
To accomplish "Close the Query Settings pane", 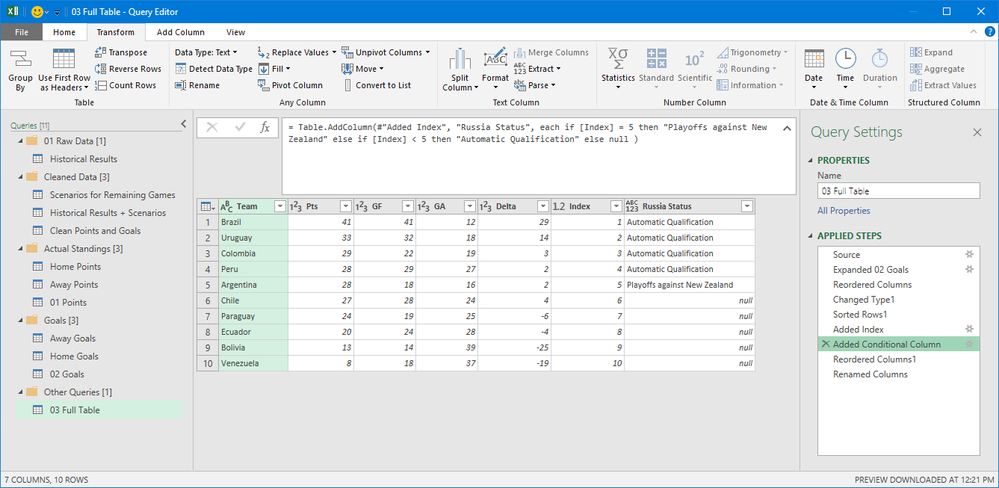I will (x=977, y=132).
